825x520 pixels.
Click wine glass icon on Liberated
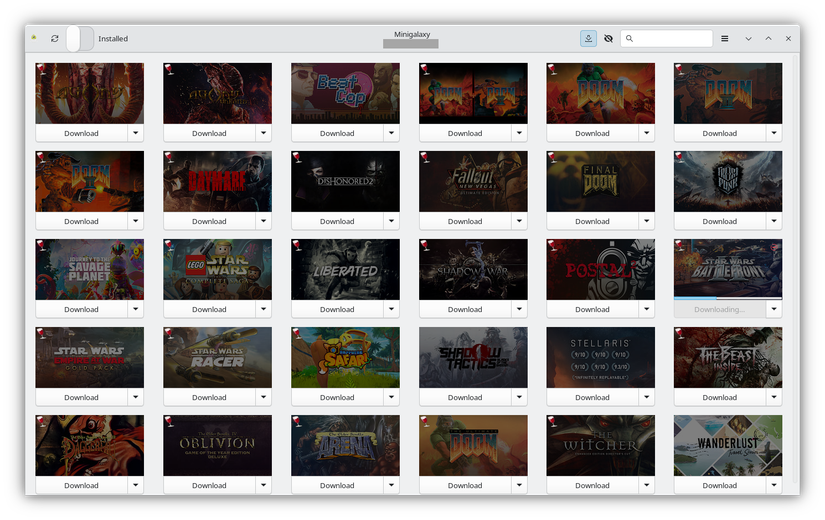(x=297, y=245)
